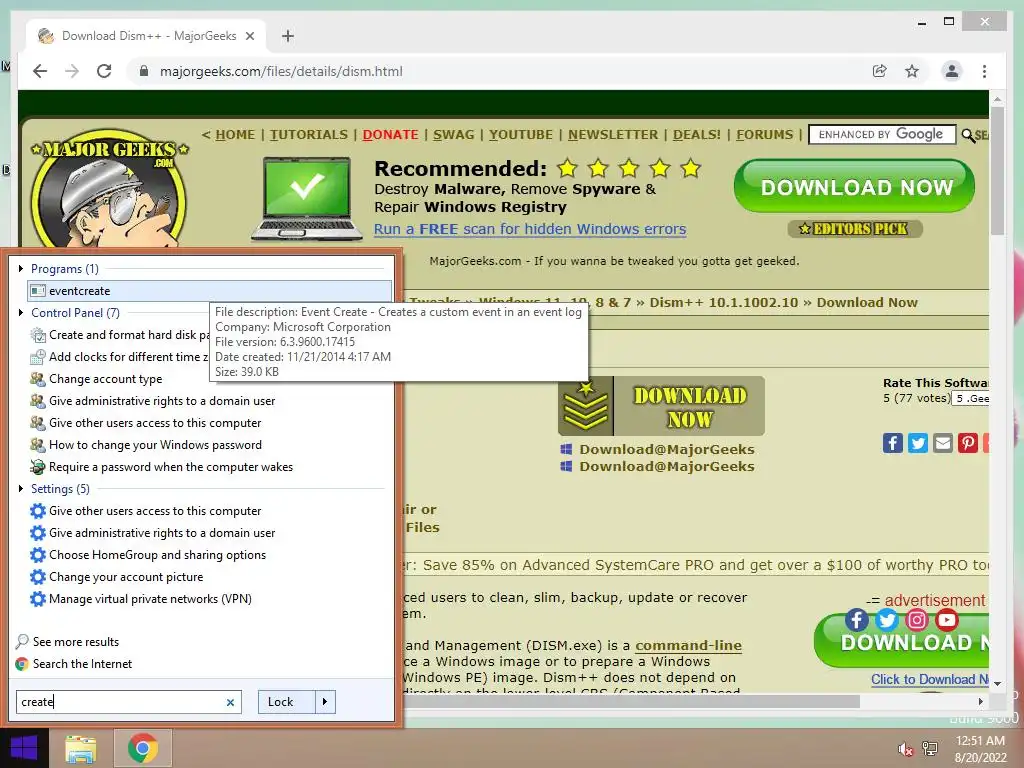
Task: Reload the page in Chrome
Action: coord(104,71)
